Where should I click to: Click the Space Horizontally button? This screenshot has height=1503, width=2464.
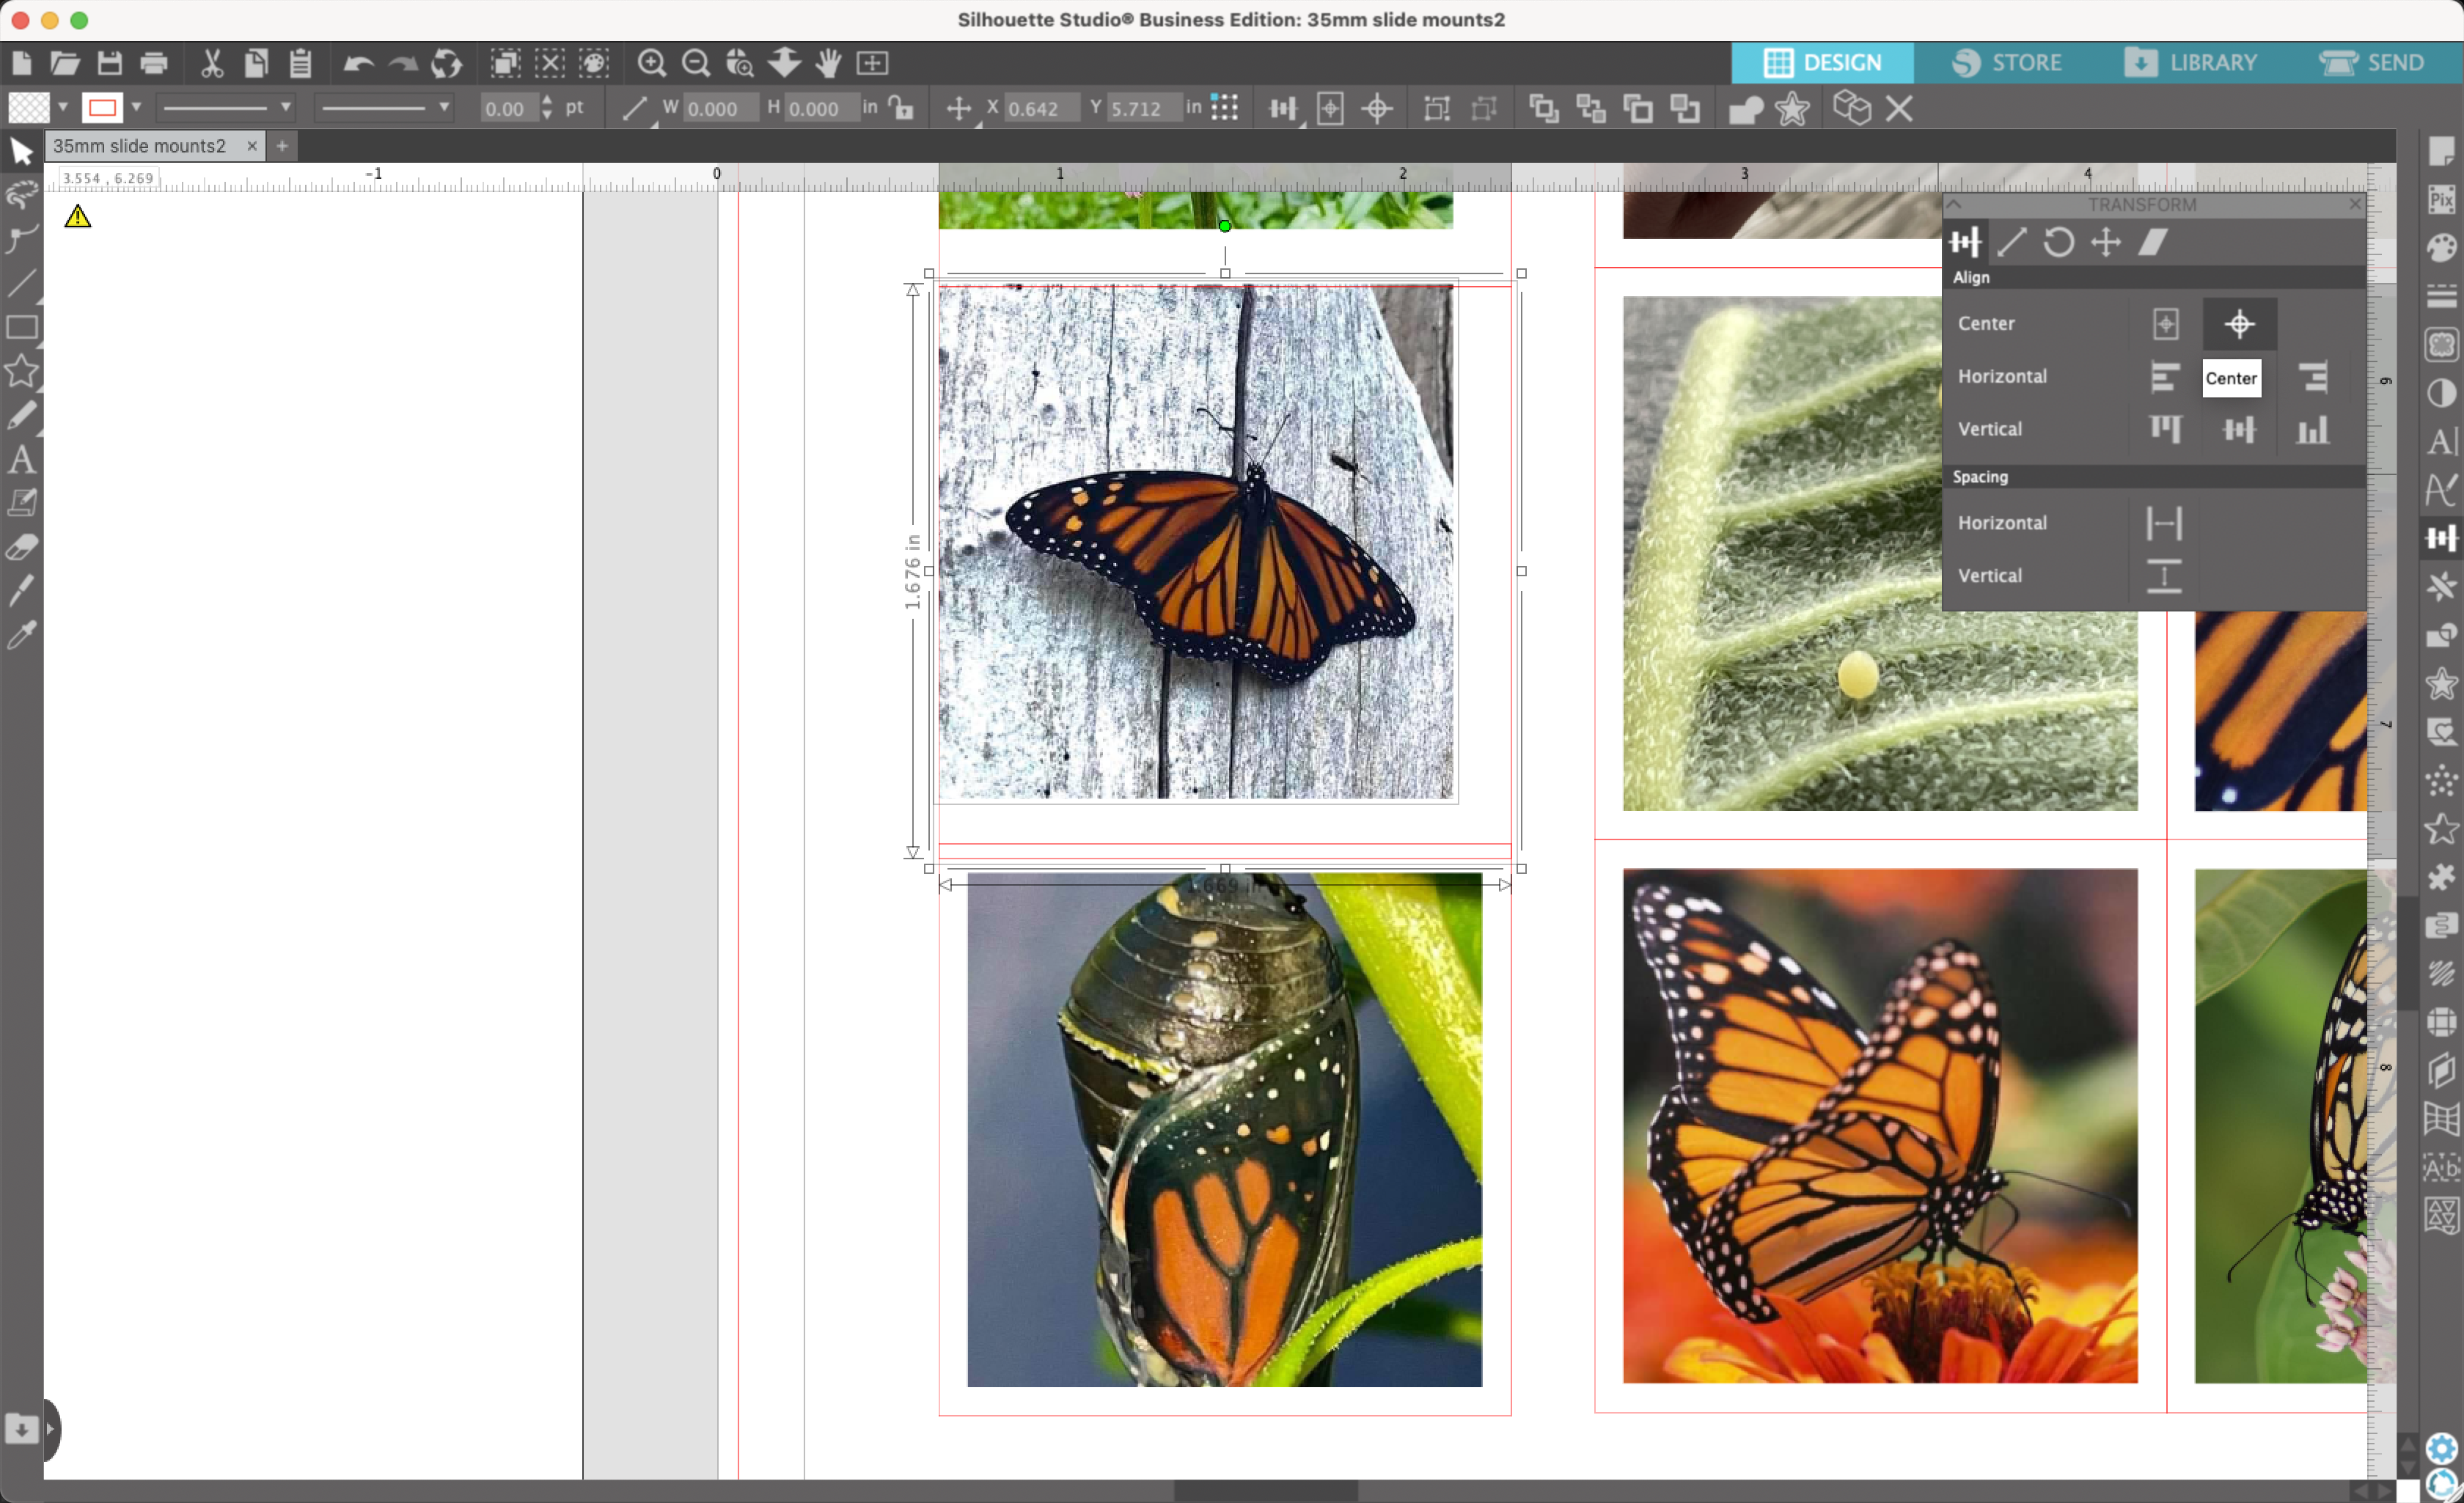[x=2164, y=523]
